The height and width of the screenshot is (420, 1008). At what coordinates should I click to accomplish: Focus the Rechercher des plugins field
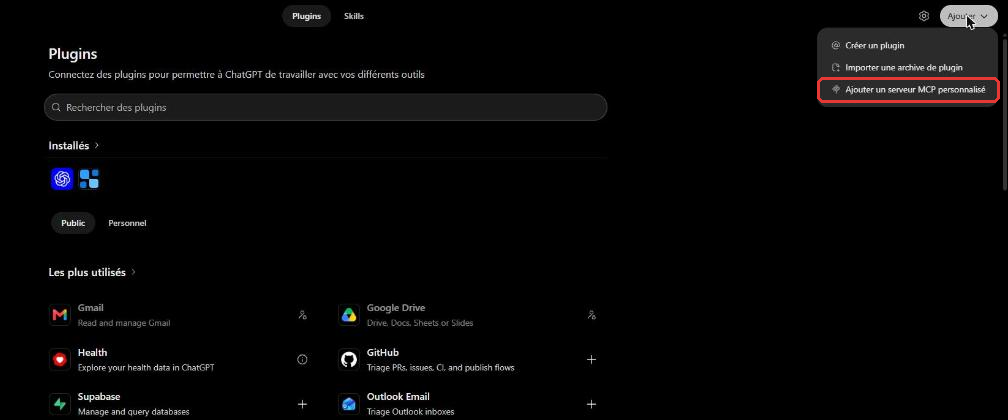pyautogui.click(x=325, y=107)
